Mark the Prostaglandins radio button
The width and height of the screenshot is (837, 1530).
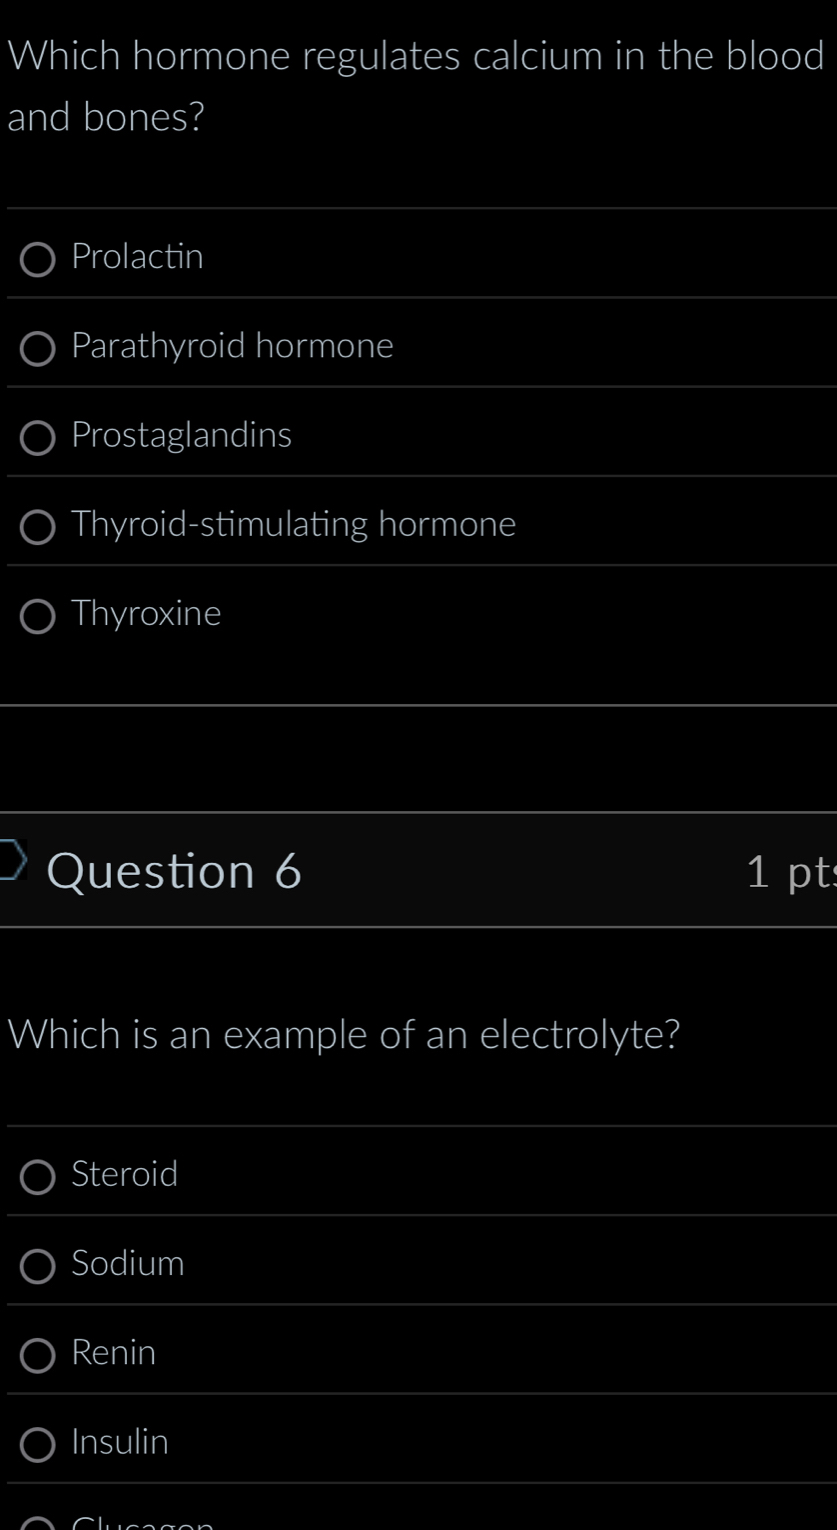tap(38, 437)
